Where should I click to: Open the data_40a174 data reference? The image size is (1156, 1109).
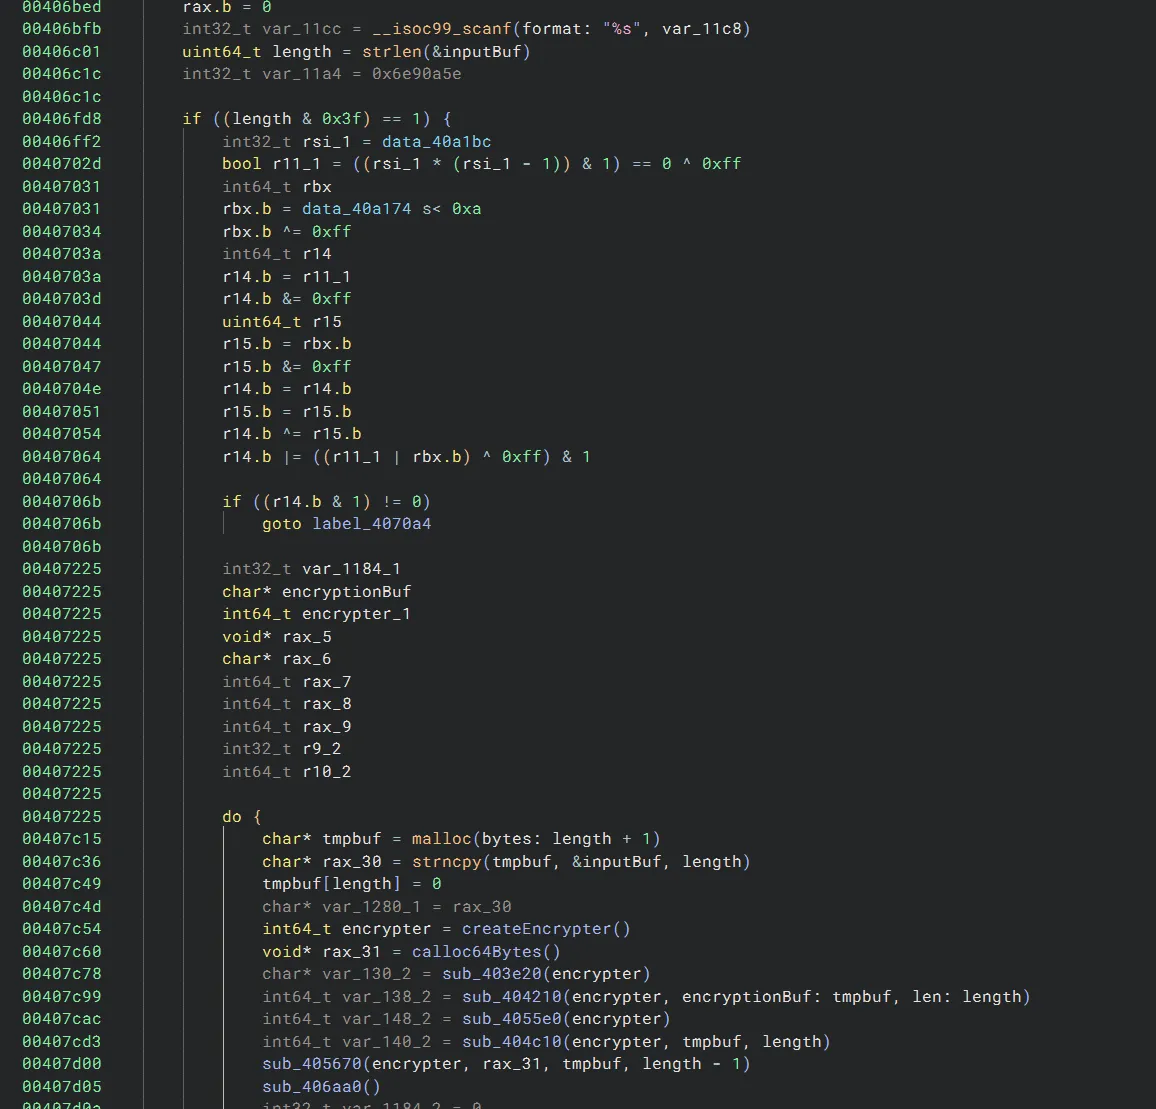[x=356, y=209]
